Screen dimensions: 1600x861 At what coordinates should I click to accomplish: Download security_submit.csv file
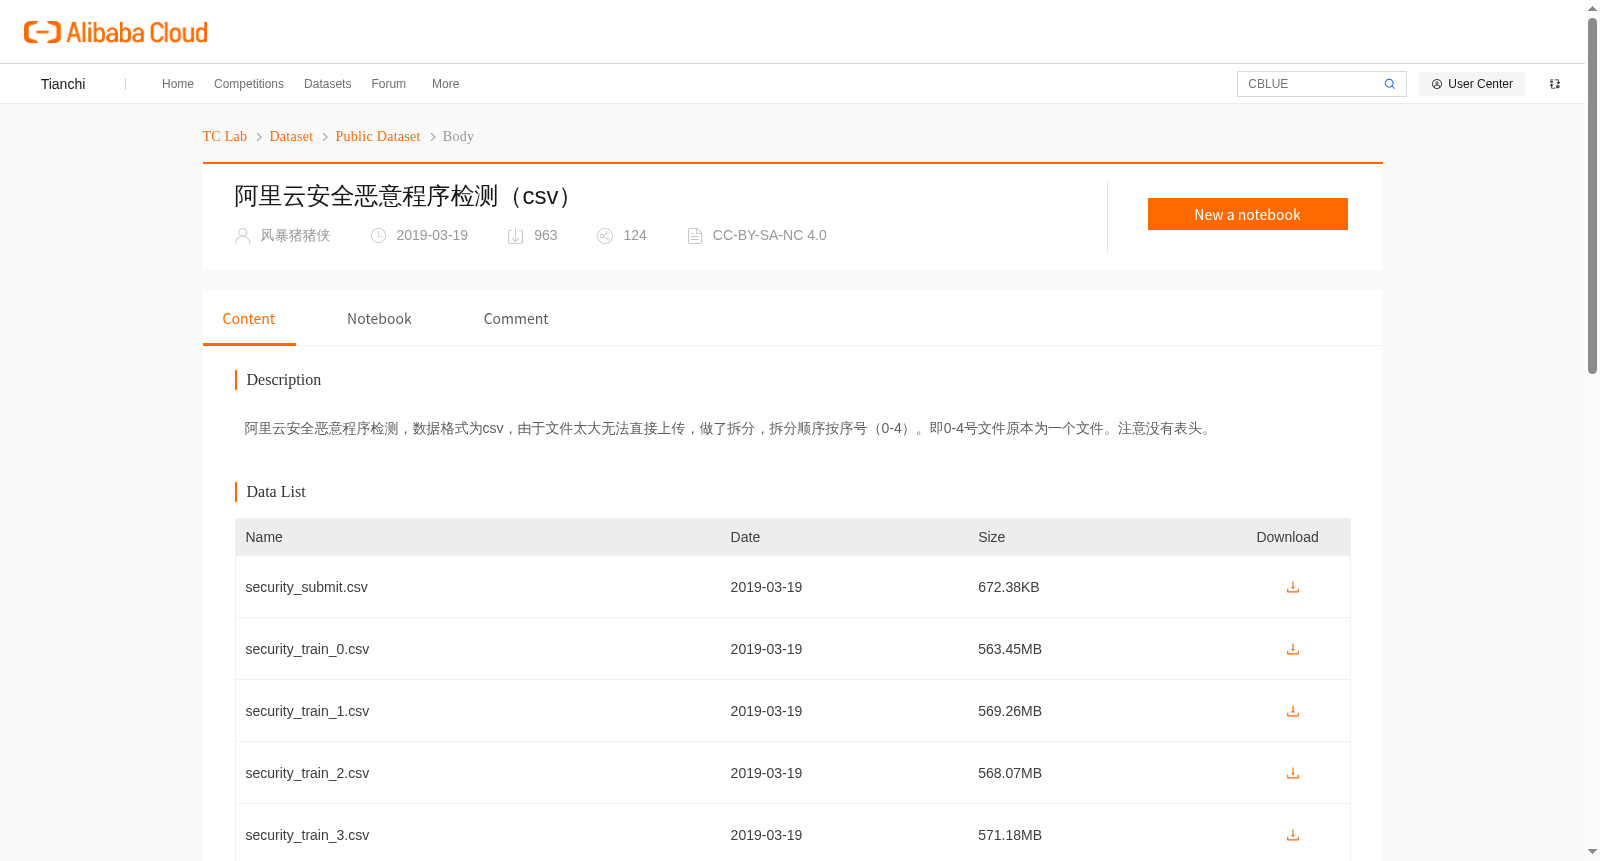tap(1293, 587)
